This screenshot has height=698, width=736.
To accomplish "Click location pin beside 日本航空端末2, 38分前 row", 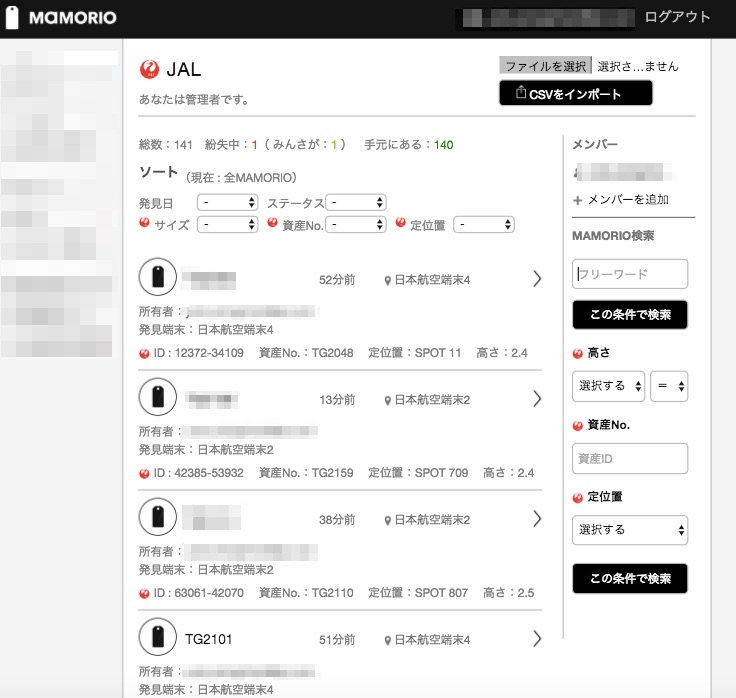I will click(388, 520).
